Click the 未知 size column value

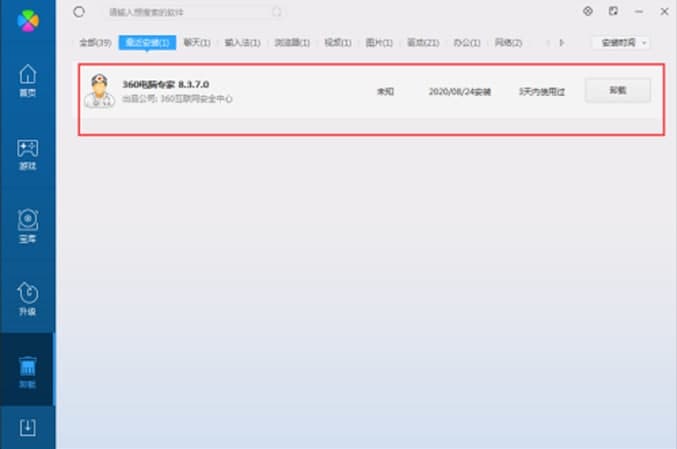(386, 92)
